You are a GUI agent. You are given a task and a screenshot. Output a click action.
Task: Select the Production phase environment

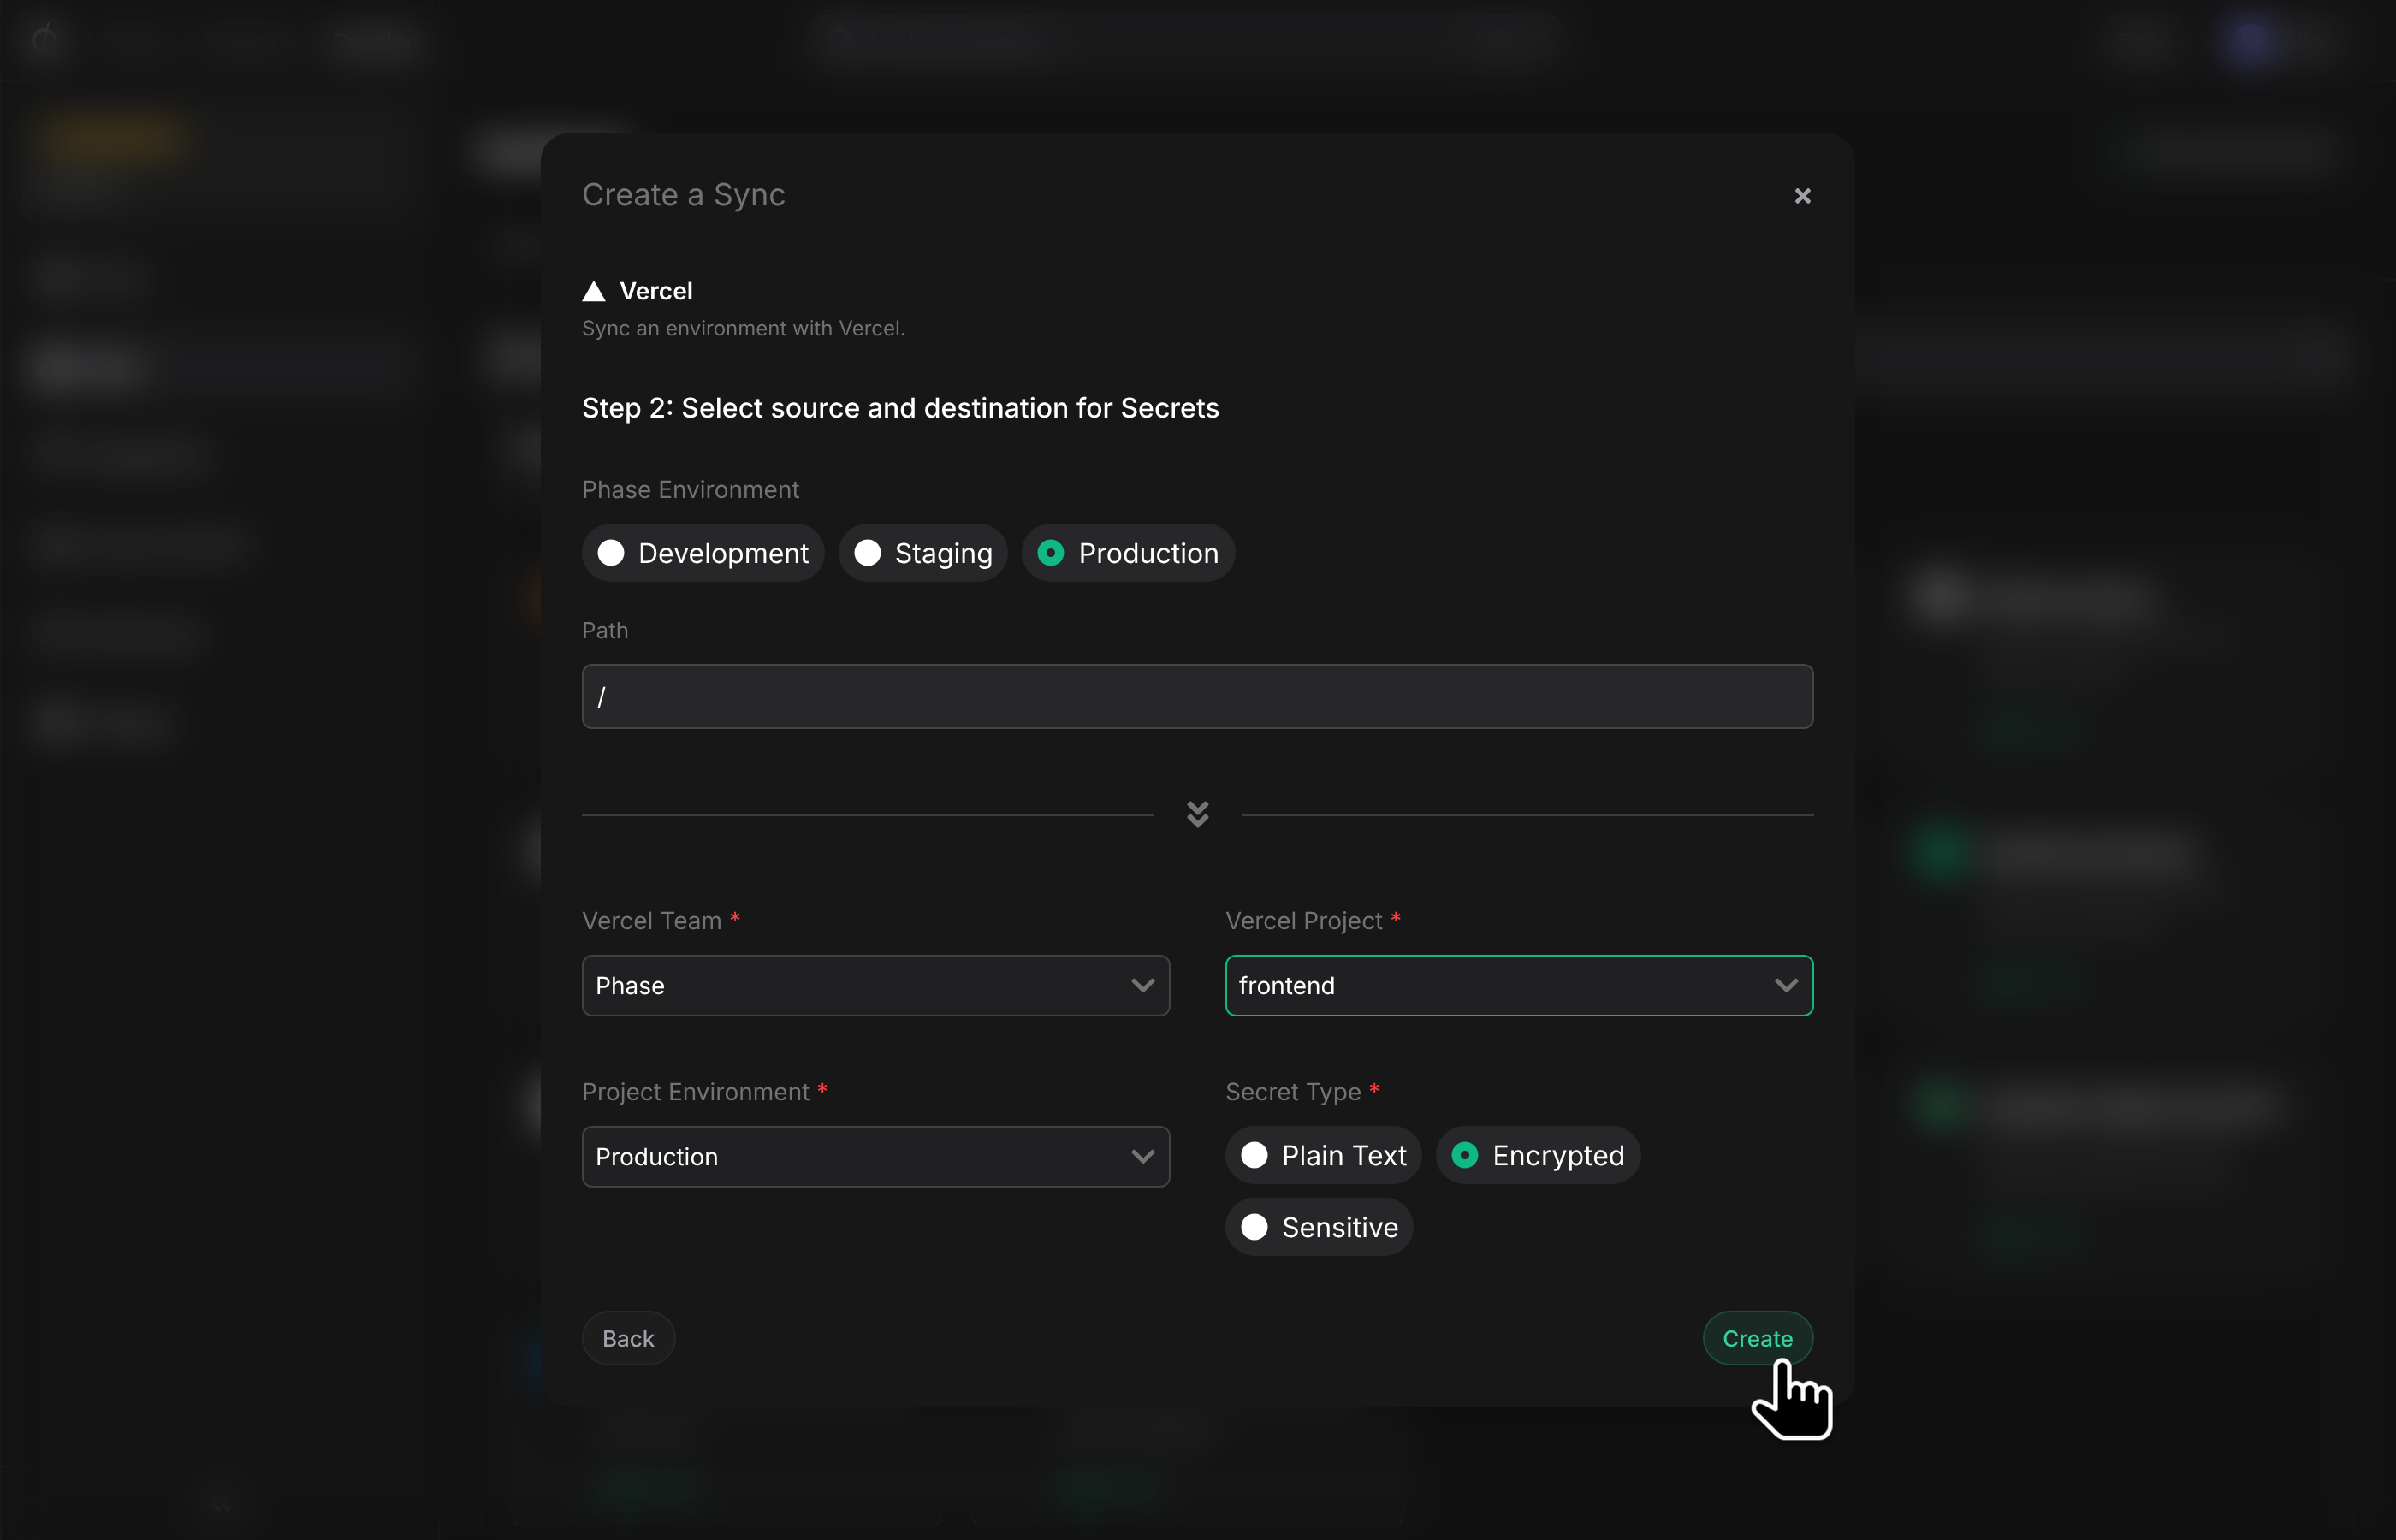click(1128, 553)
